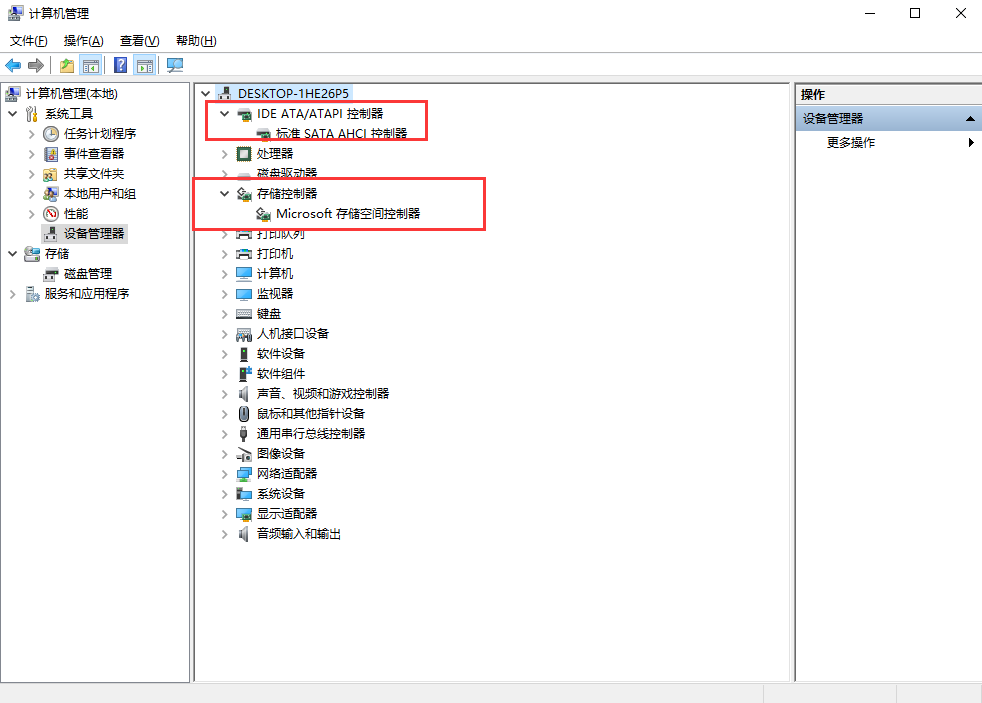This screenshot has width=982, height=703.
Task: Toggle the Show/Hide Action Pane toolbar button
Action: click(145, 66)
